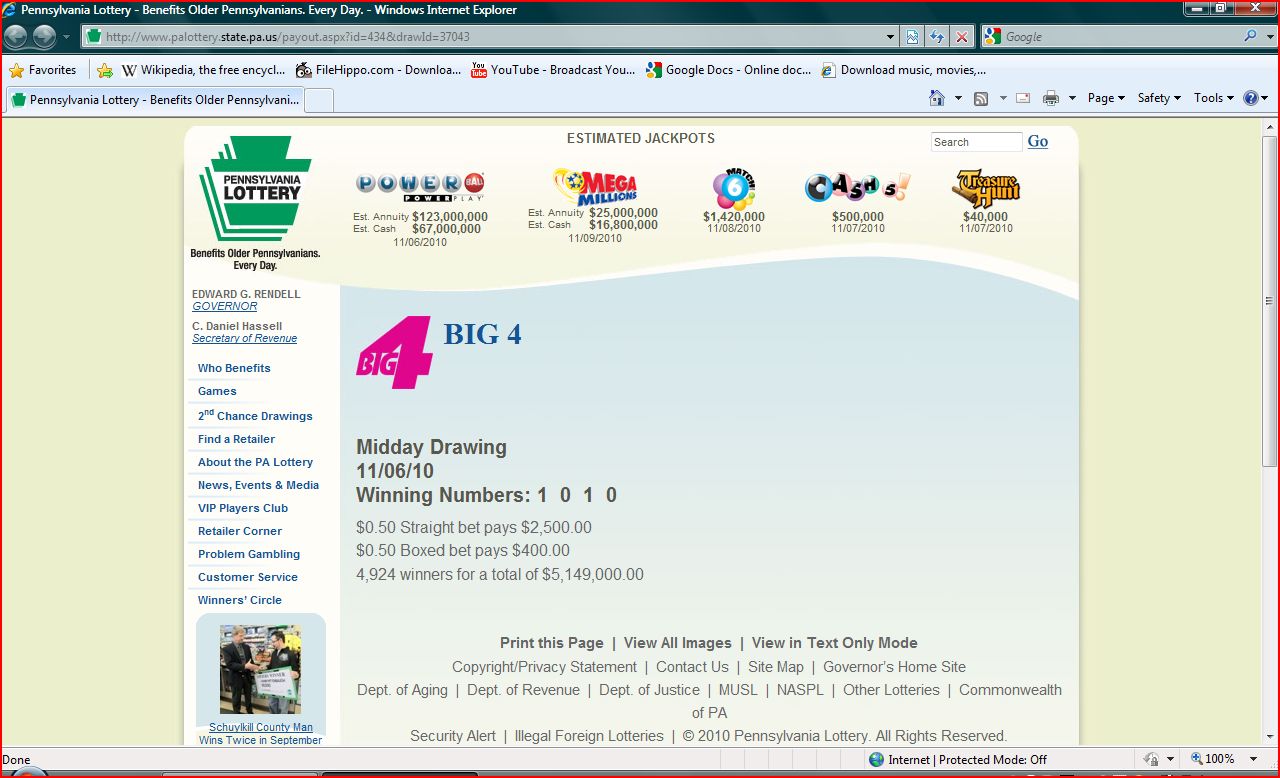Open the Illegal Foreign Lotteries link
The width and height of the screenshot is (1280, 778).
(x=589, y=736)
